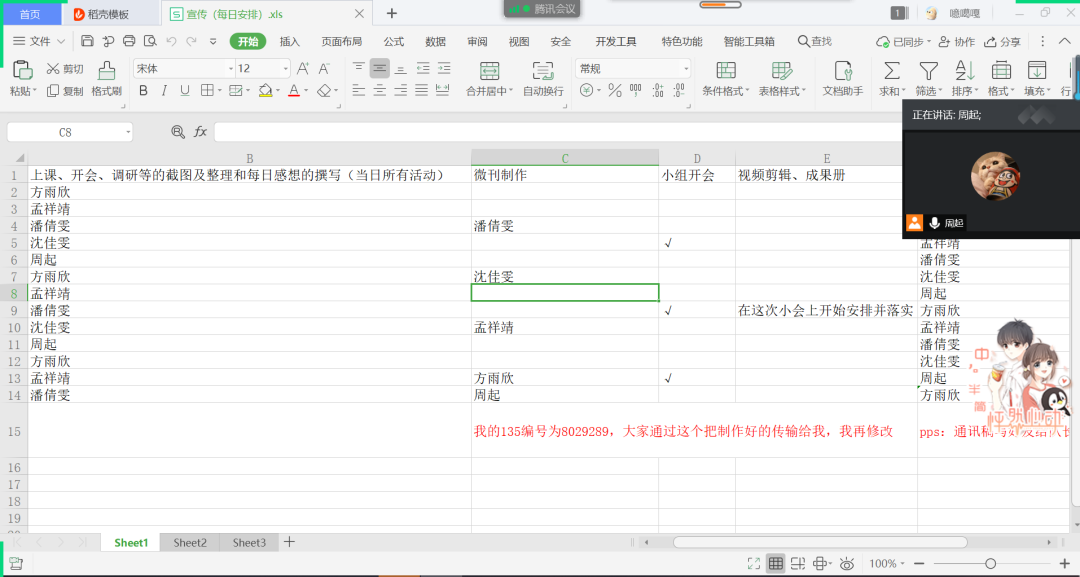Viewport: 1080px width, 577px height.
Task: Open the font name 宋体 dropdown
Action: click(x=231, y=68)
